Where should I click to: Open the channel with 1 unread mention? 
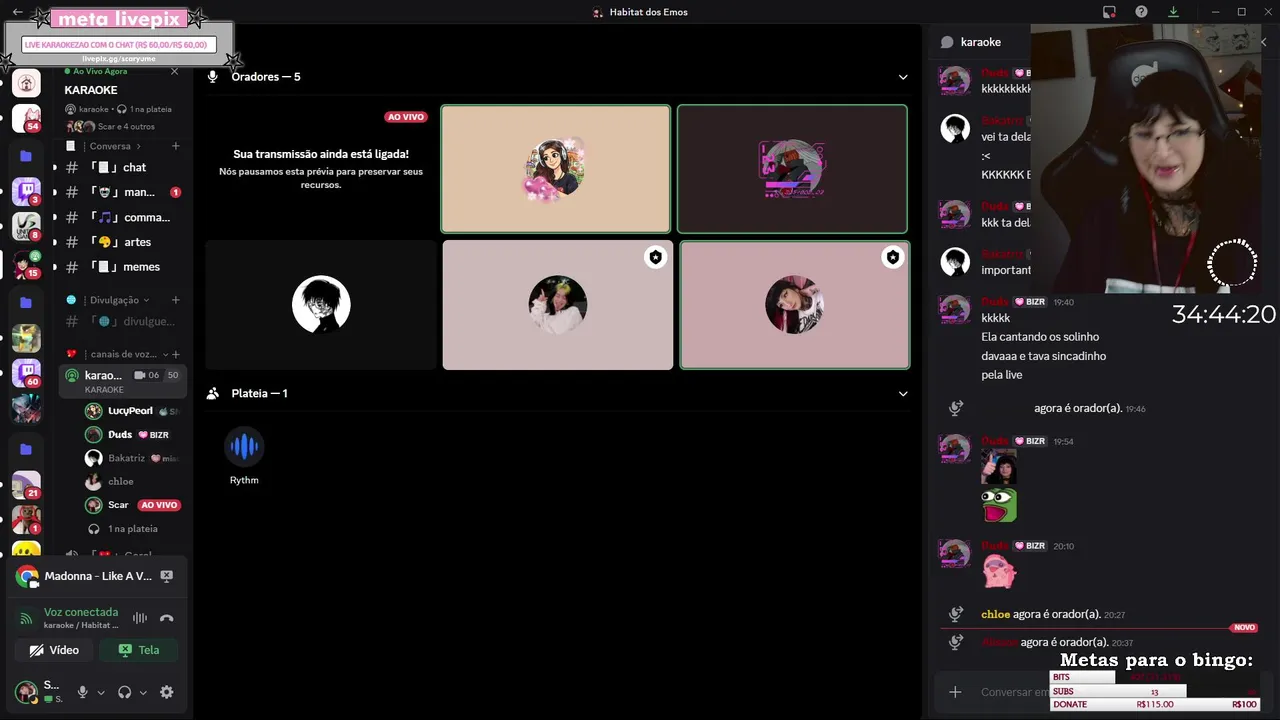[123, 192]
